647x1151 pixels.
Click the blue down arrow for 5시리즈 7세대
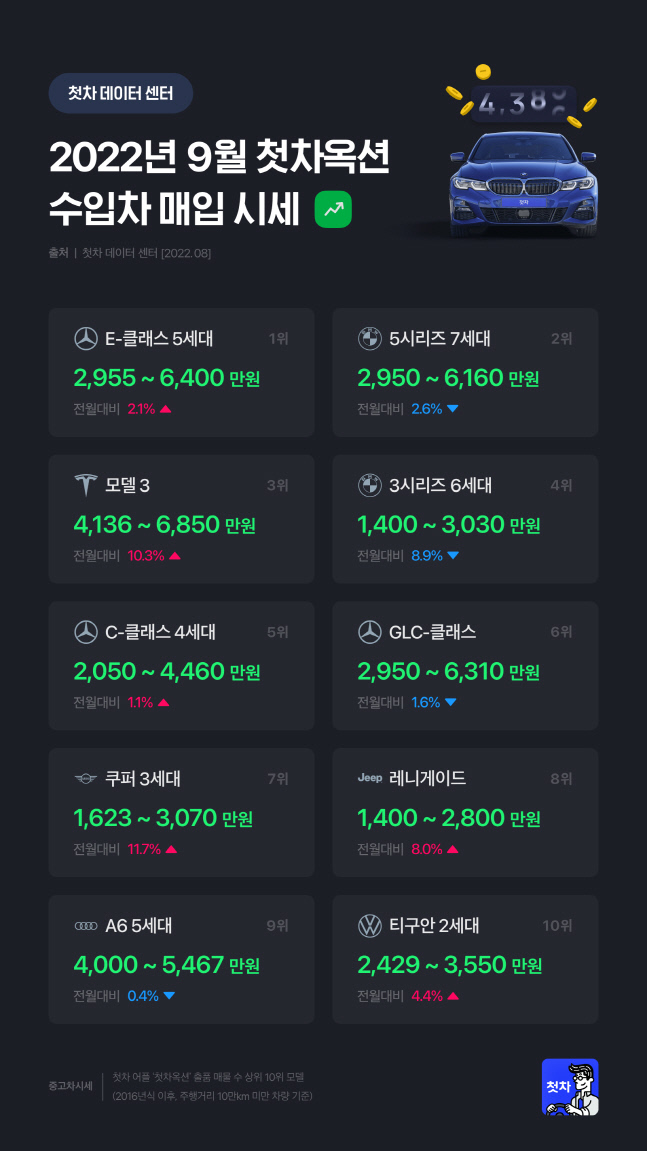click(453, 409)
